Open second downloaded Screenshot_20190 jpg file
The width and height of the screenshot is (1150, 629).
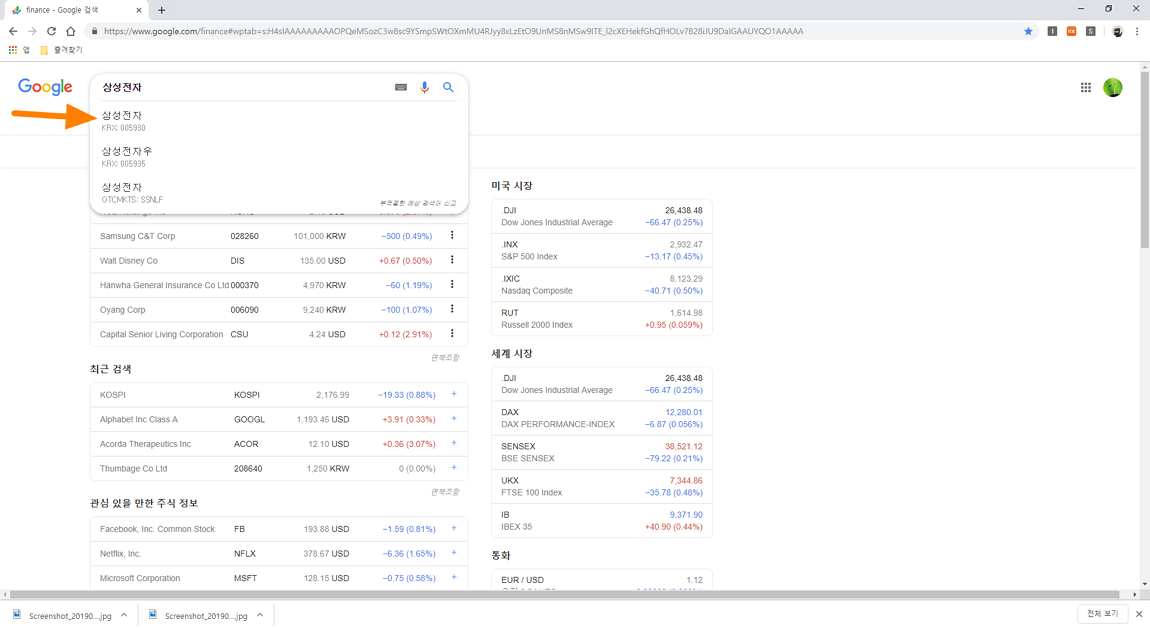click(x=198, y=616)
